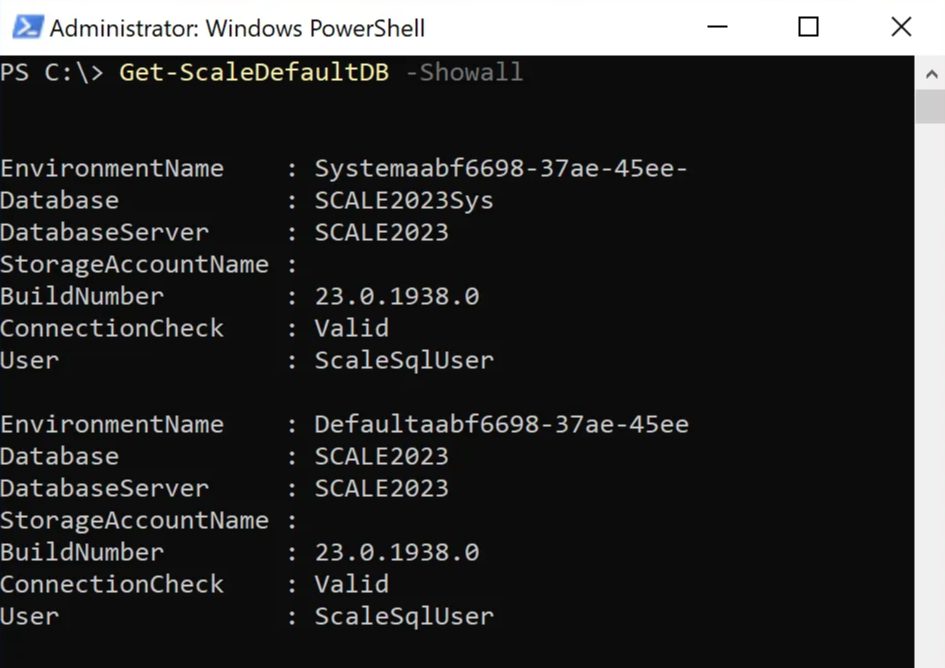This screenshot has width=945, height=668.
Task: Click the window title 'Administrator: Windows PowerShell'
Action: [236, 28]
